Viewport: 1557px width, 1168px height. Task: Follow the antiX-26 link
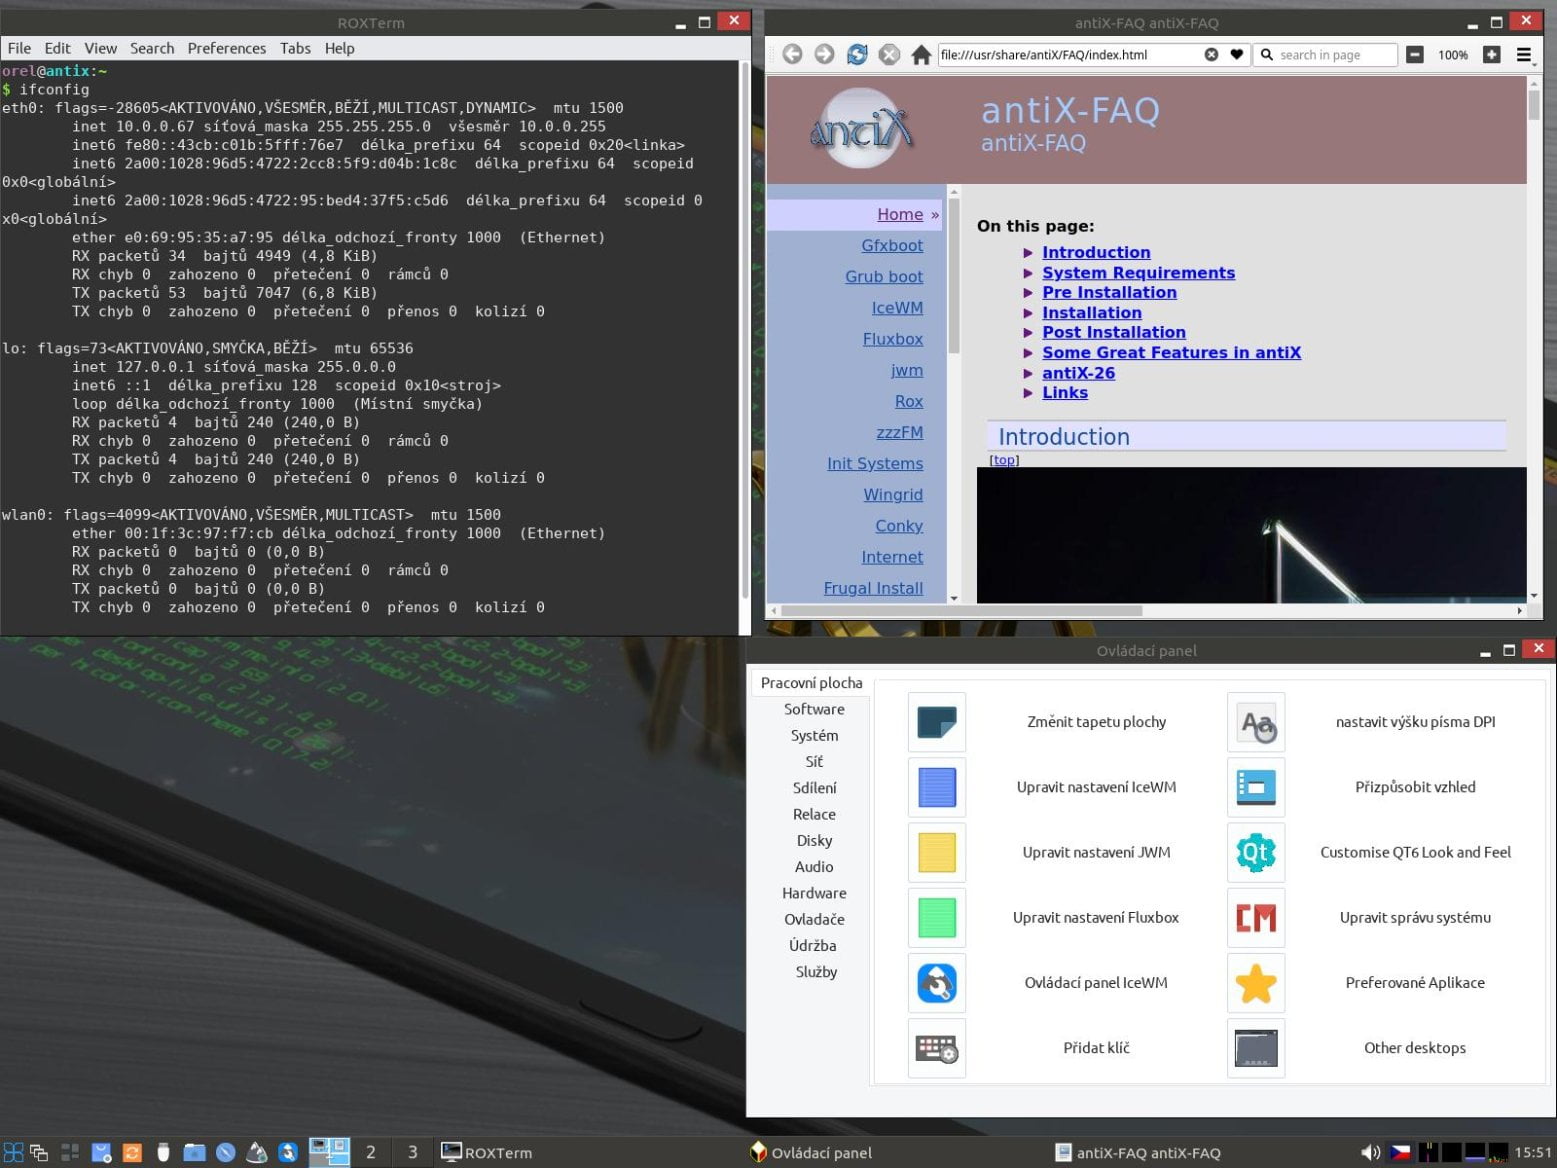(1078, 373)
